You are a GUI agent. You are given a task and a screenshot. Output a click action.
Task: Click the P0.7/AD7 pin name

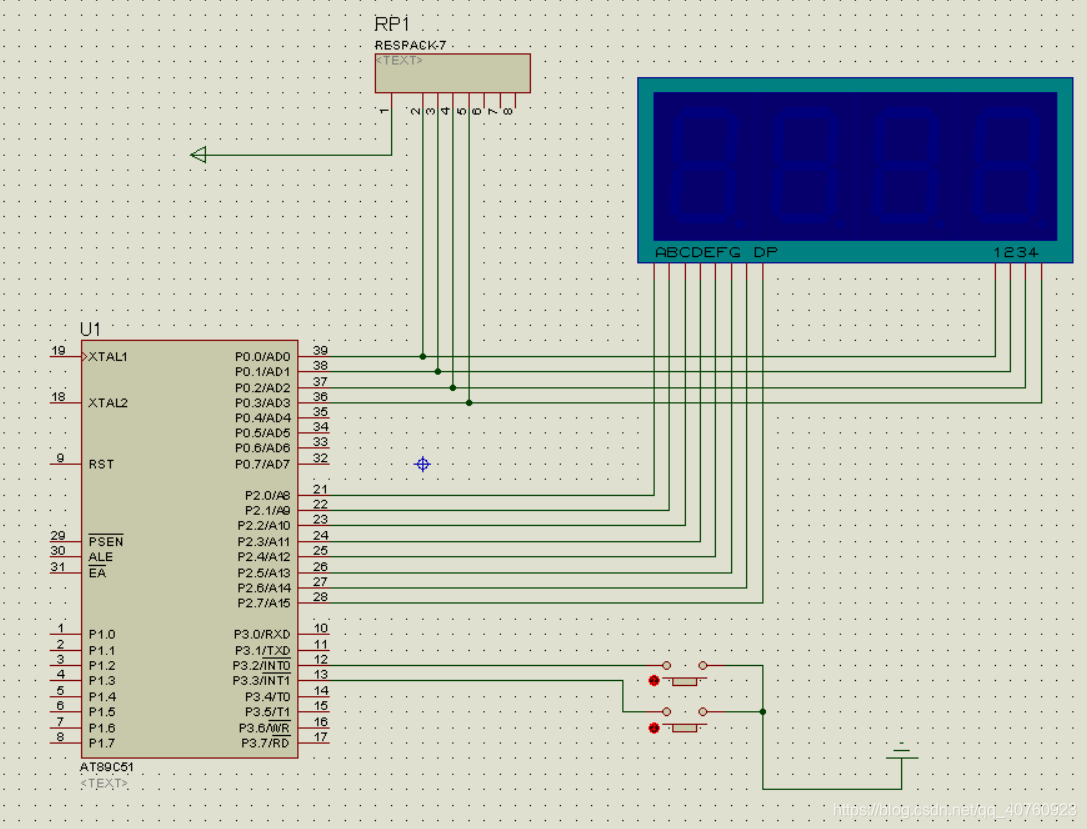tap(263, 464)
